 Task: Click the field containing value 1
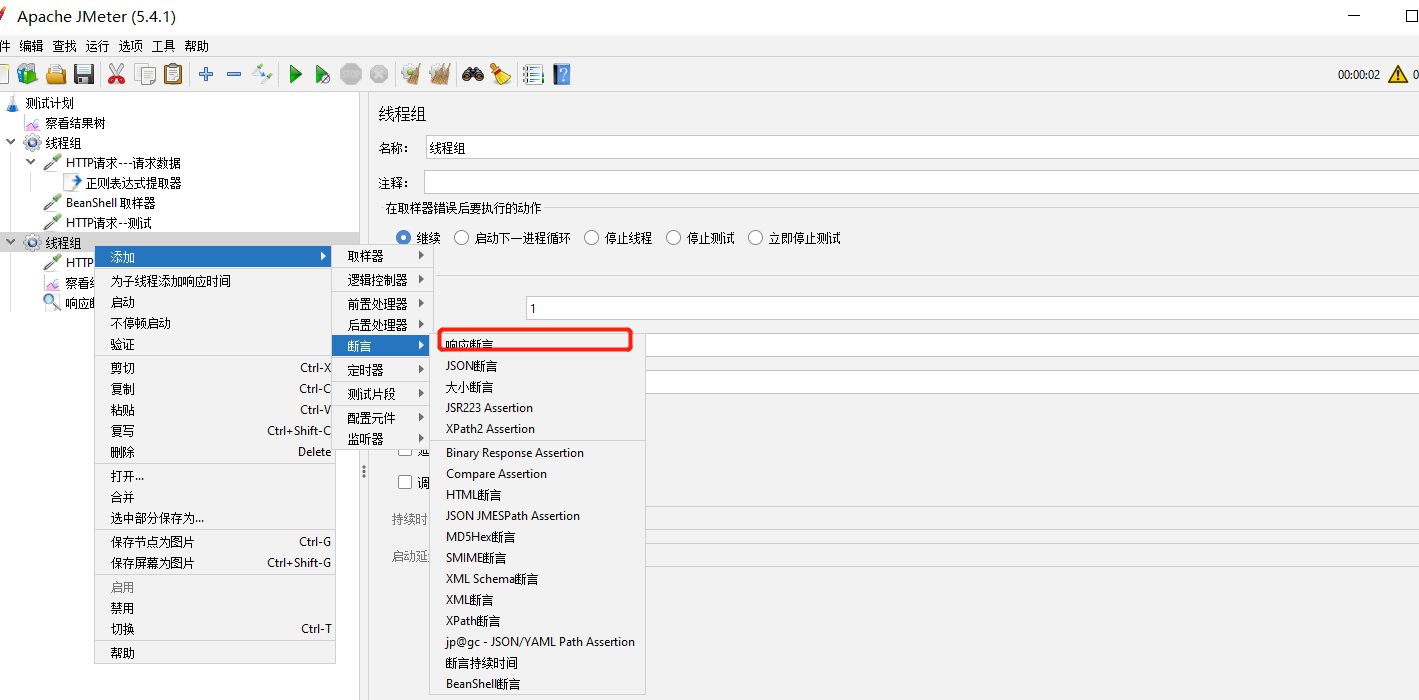[x=972, y=308]
